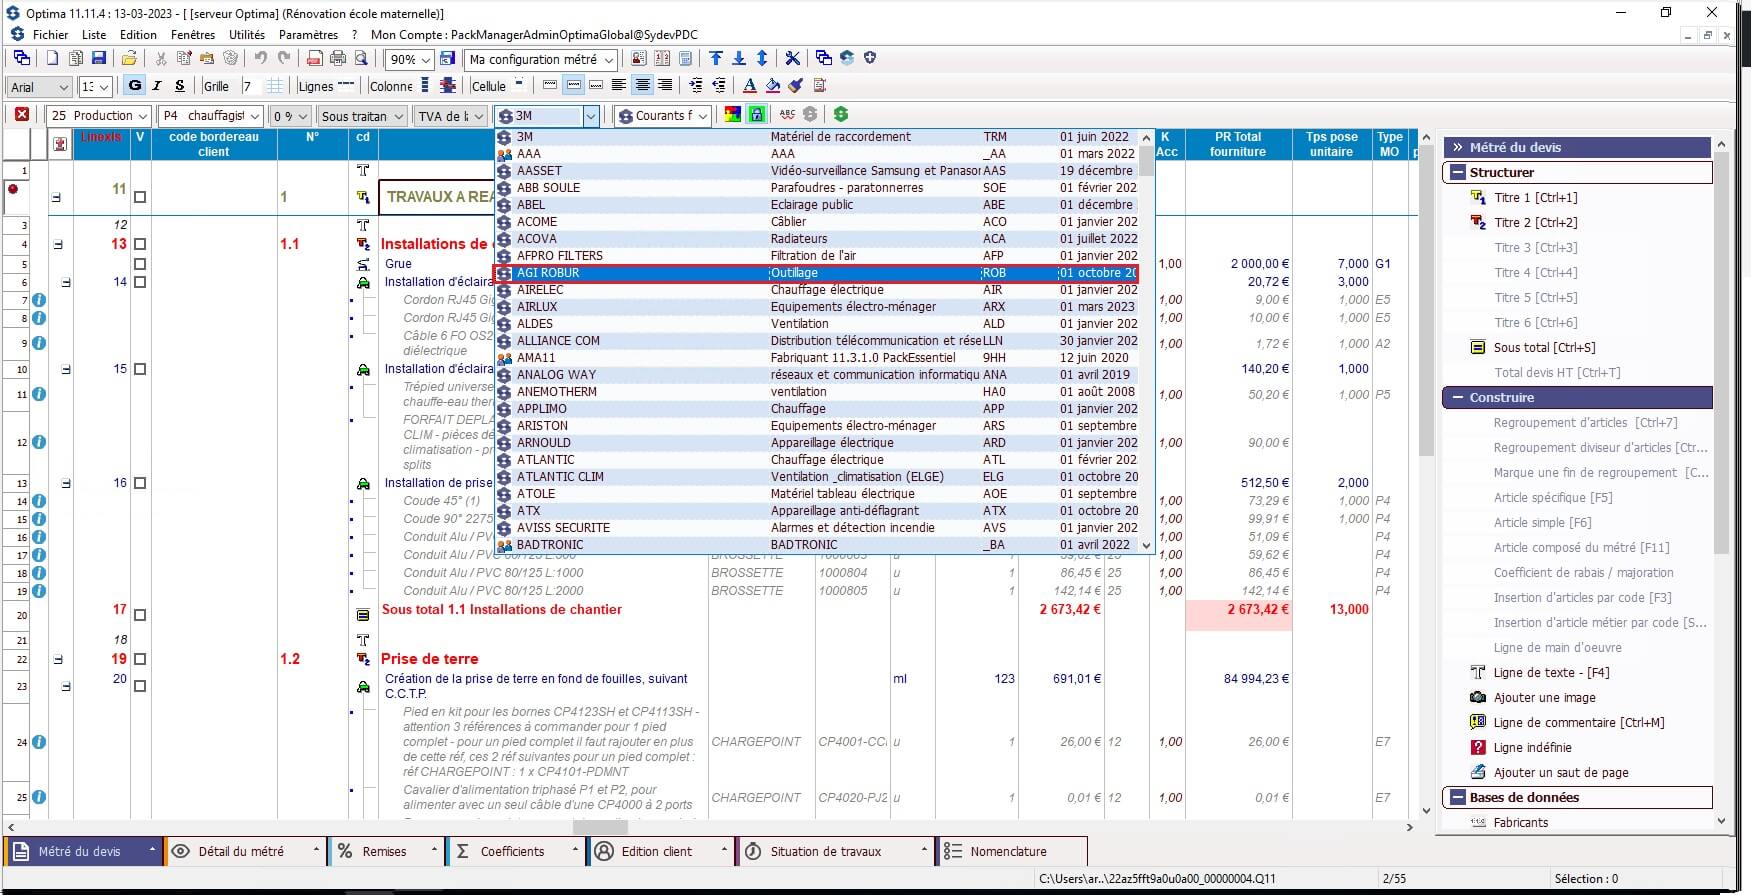Collapse the Construire section
1751x895 pixels.
tap(1459, 397)
